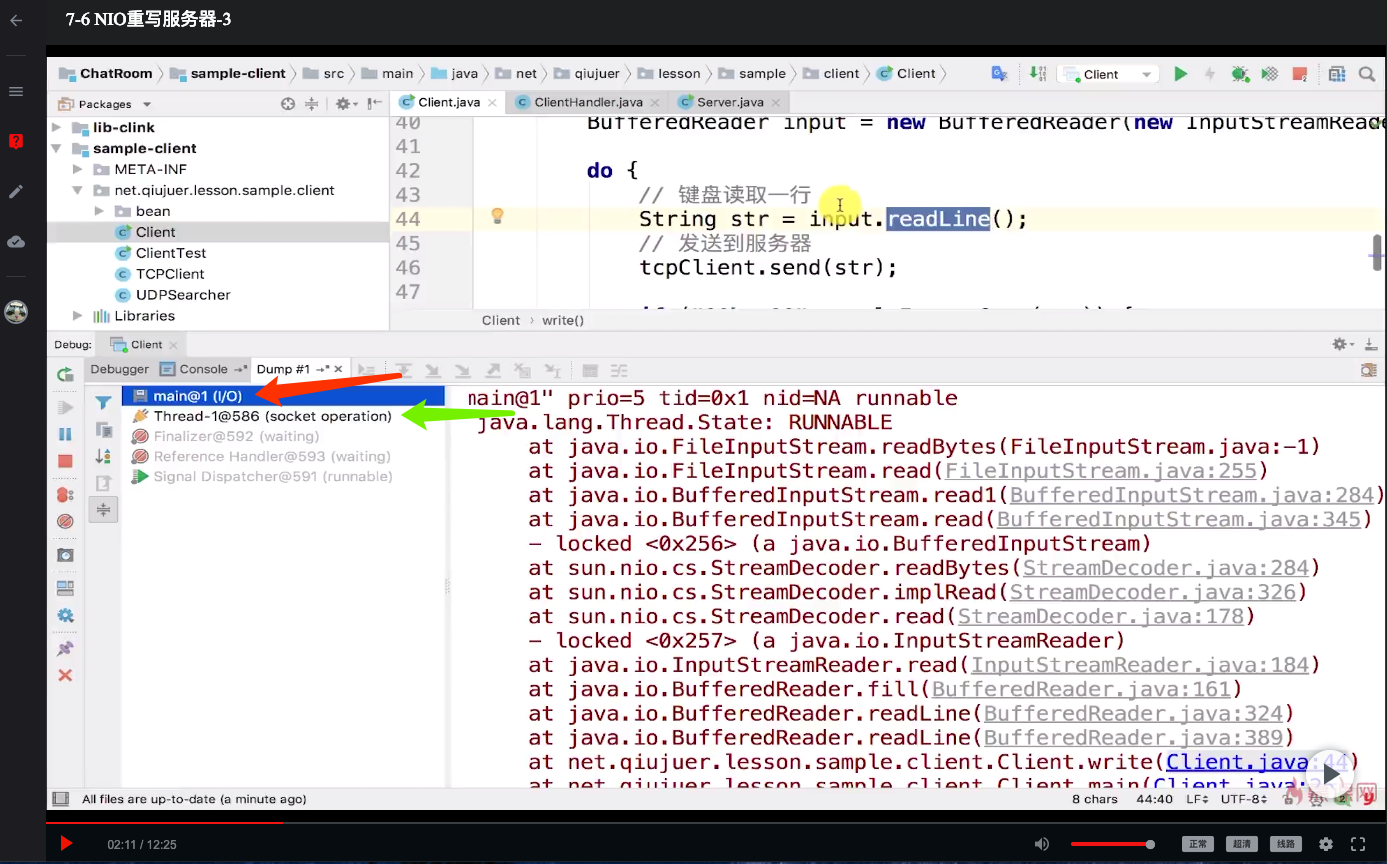Open the red question mark help icon
The height and width of the screenshot is (864, 1387).
[x=16, y=141]
